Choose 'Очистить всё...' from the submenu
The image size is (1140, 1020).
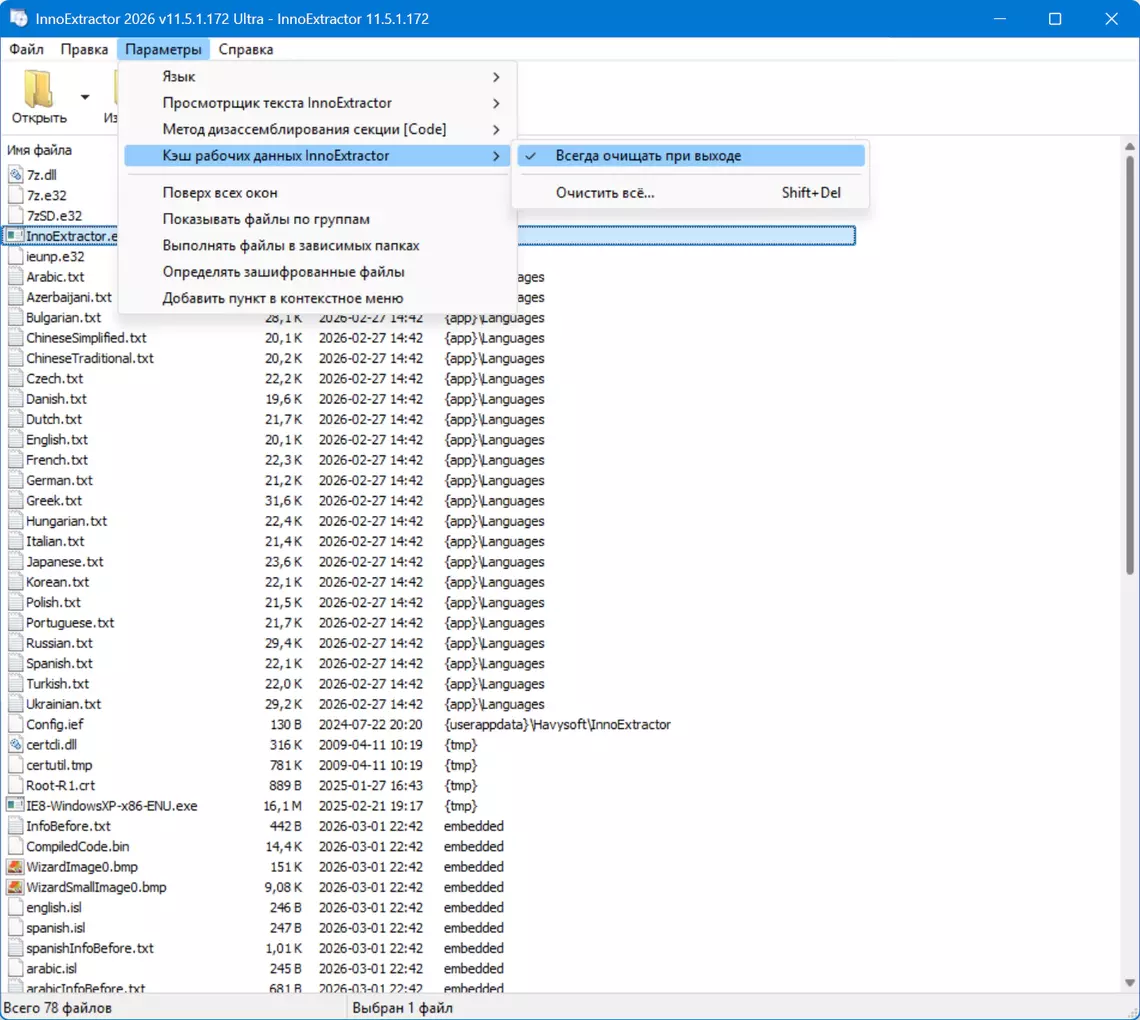point(605,193)
